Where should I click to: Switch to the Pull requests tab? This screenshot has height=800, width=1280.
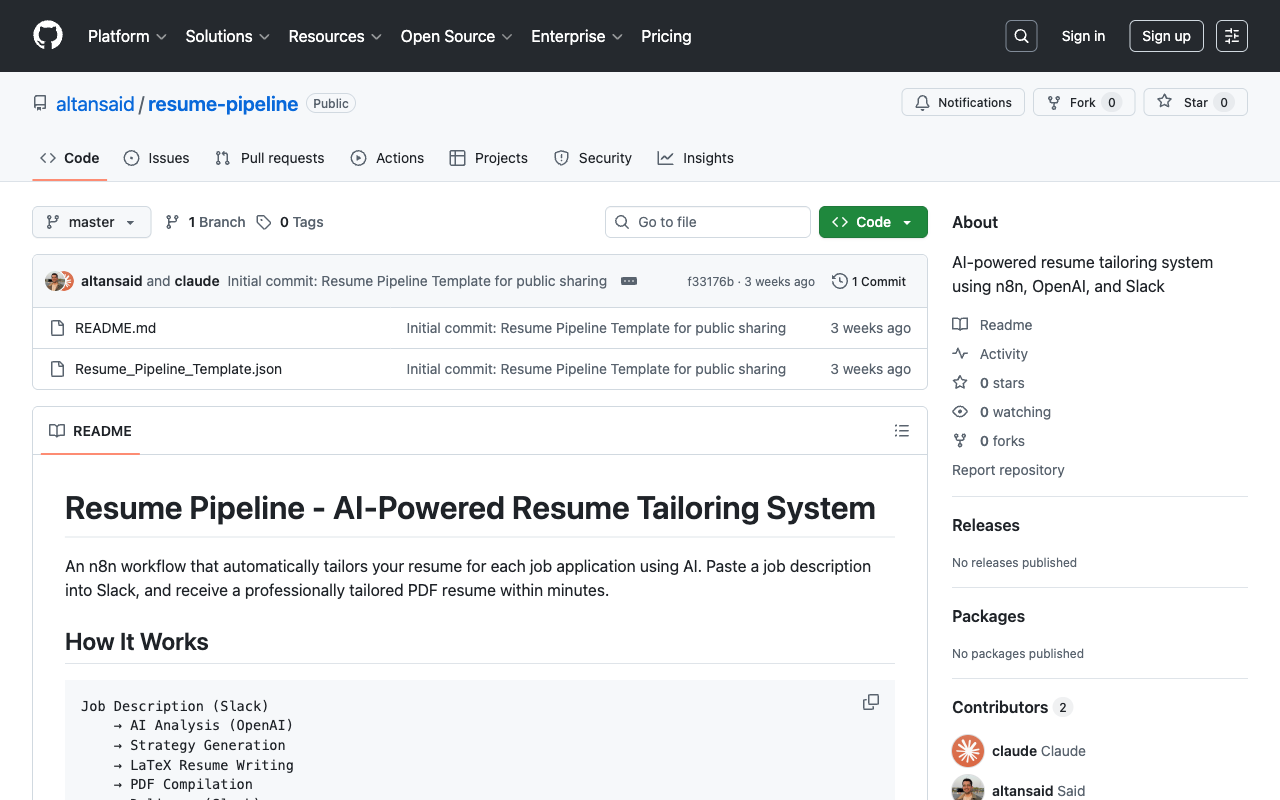coord(269,158)
